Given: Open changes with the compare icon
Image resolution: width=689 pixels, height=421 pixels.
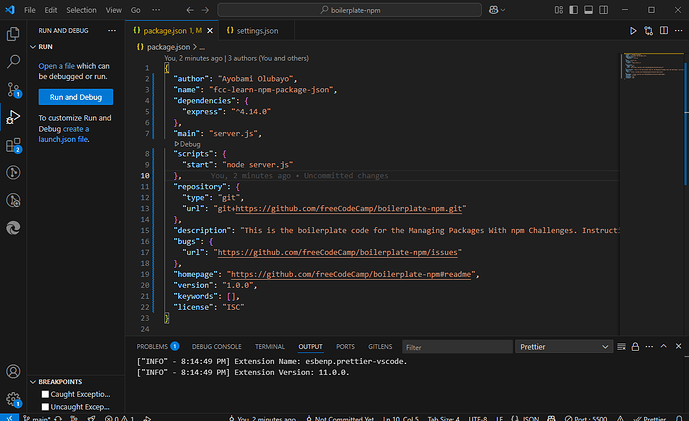Looking at the screenshot, I should pos(648,31).
